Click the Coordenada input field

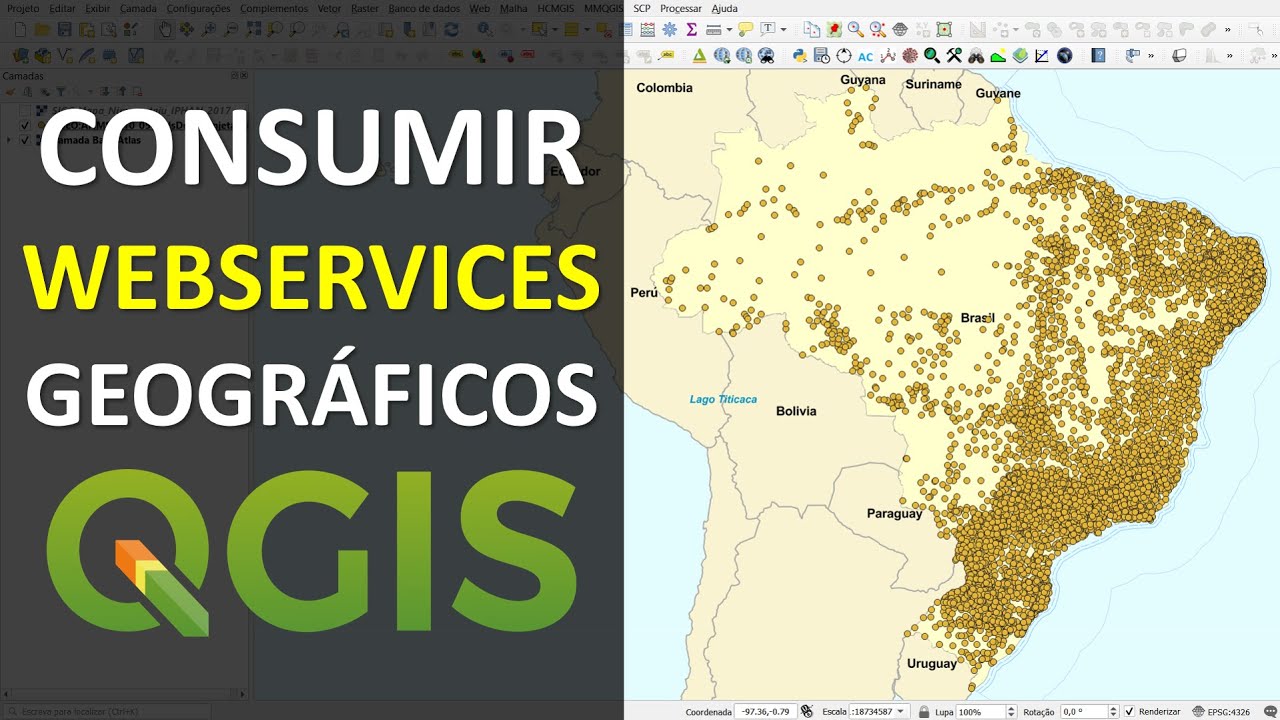point(766,711)
